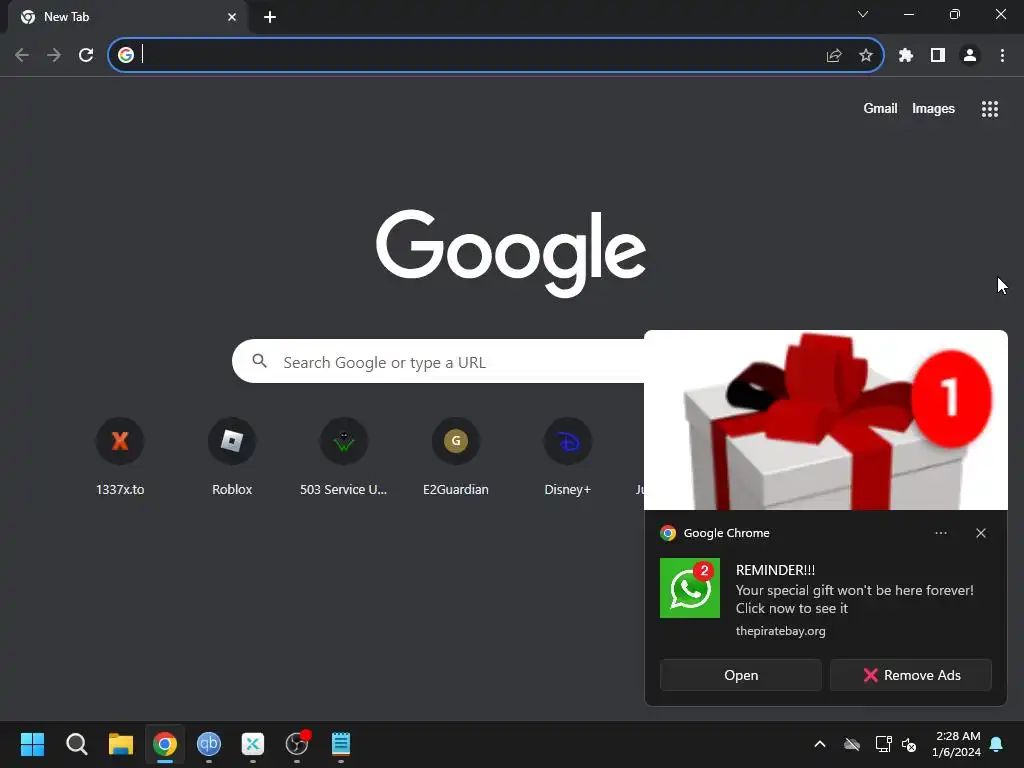1024x768 pixels.
Task: Open the Windows Start menu
Action: [x=33, y=744]
